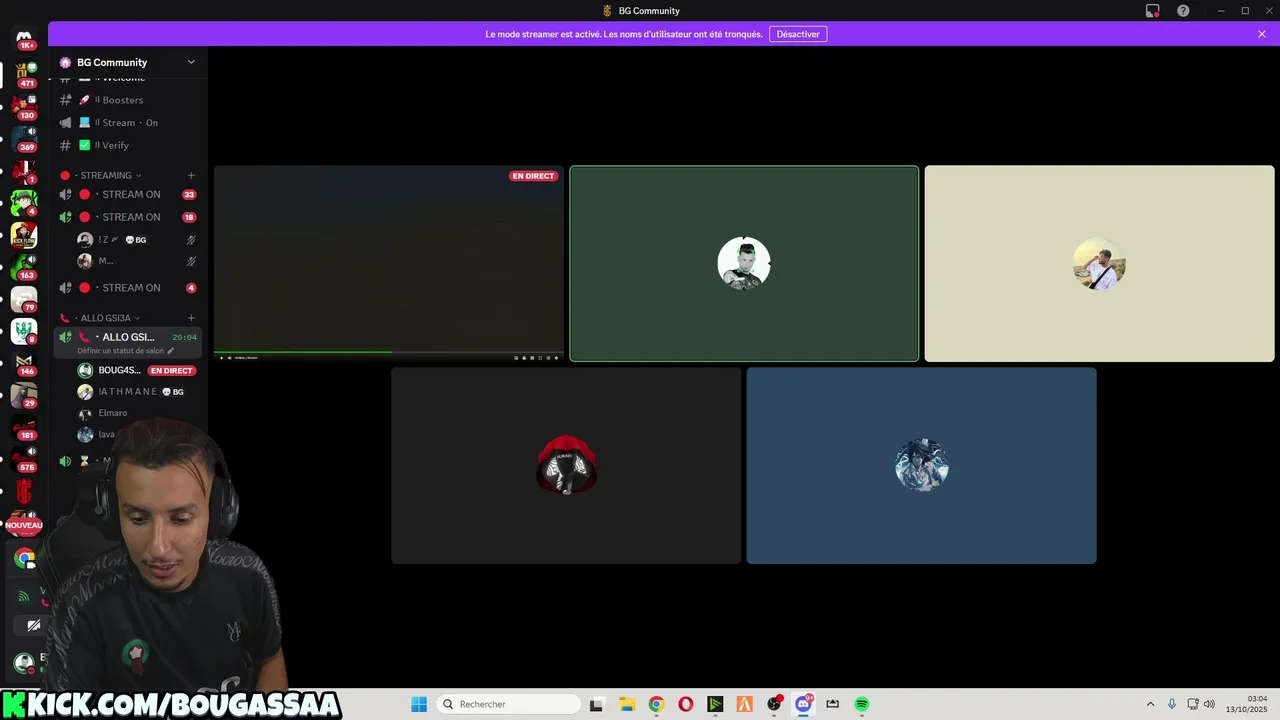1280x720 pixels.
Task: Open the server icon with 575 badge
Action: (24, 458)
